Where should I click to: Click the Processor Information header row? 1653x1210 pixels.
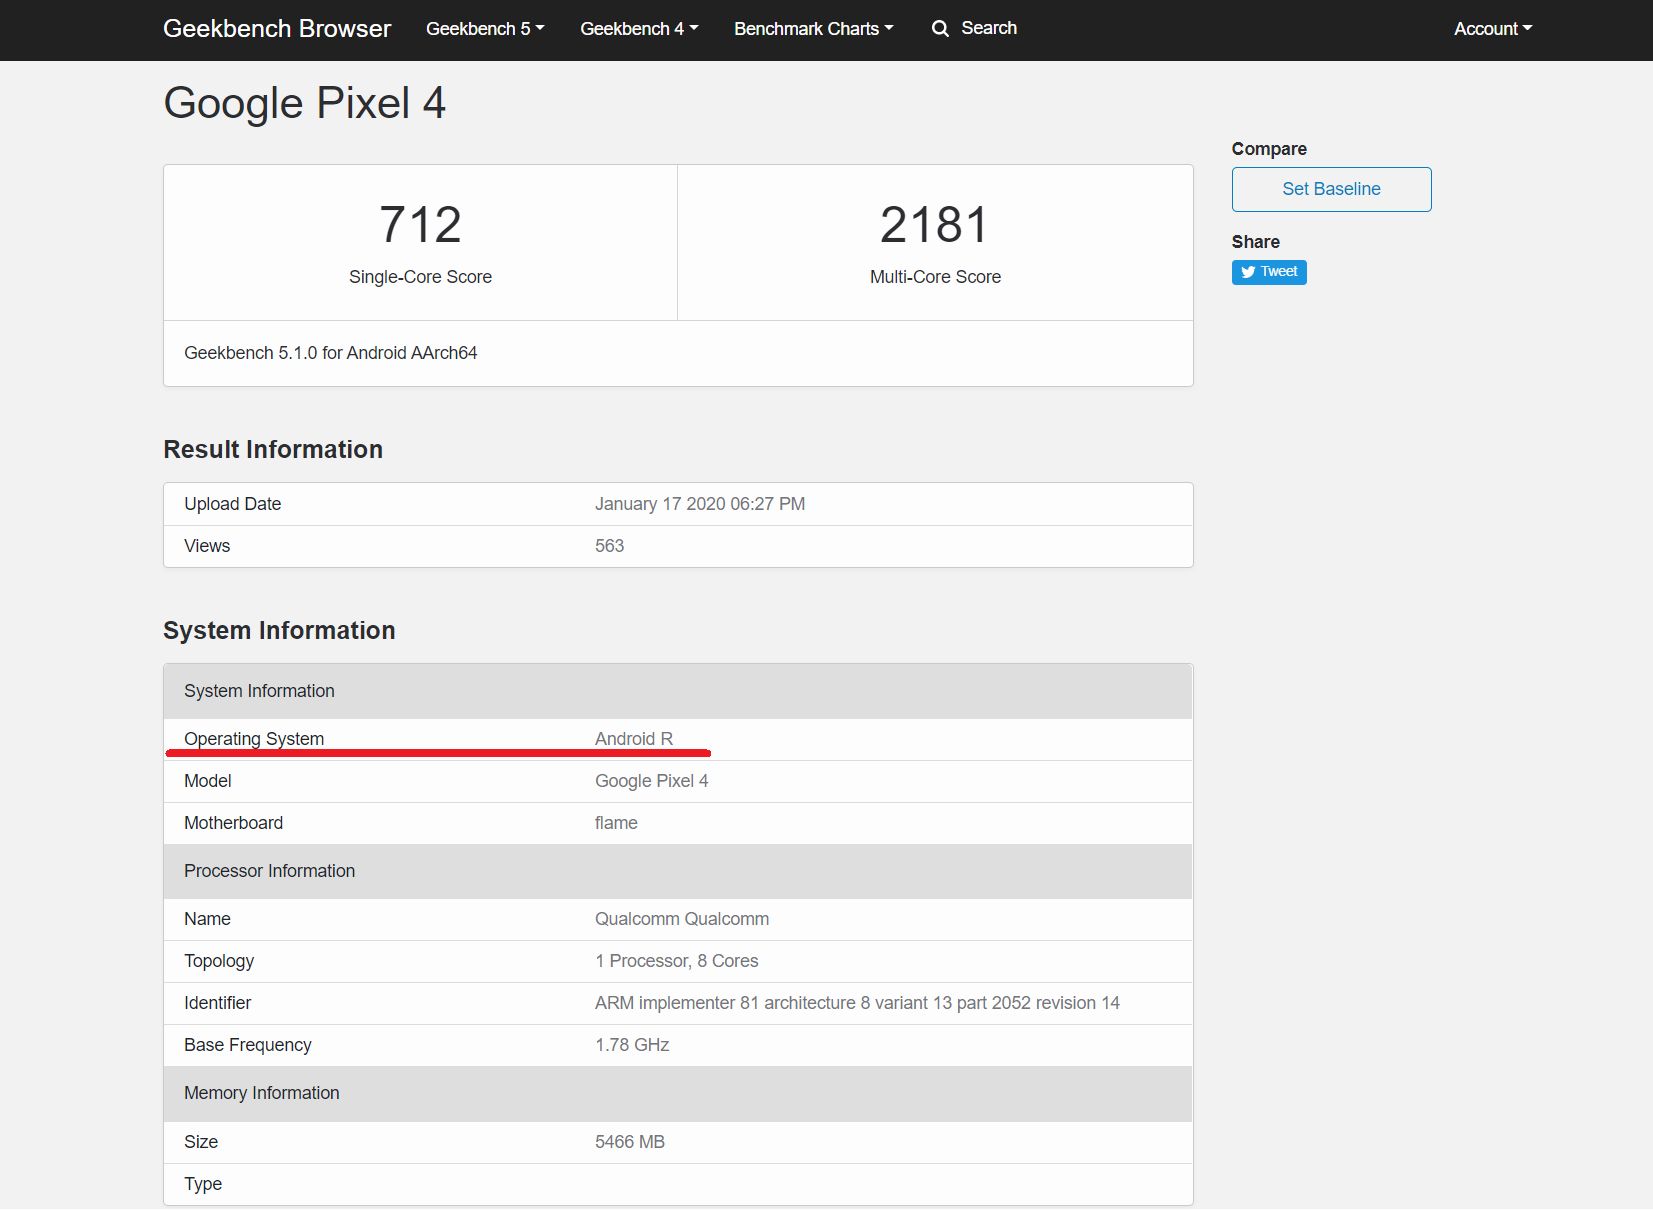pos(678,871)
